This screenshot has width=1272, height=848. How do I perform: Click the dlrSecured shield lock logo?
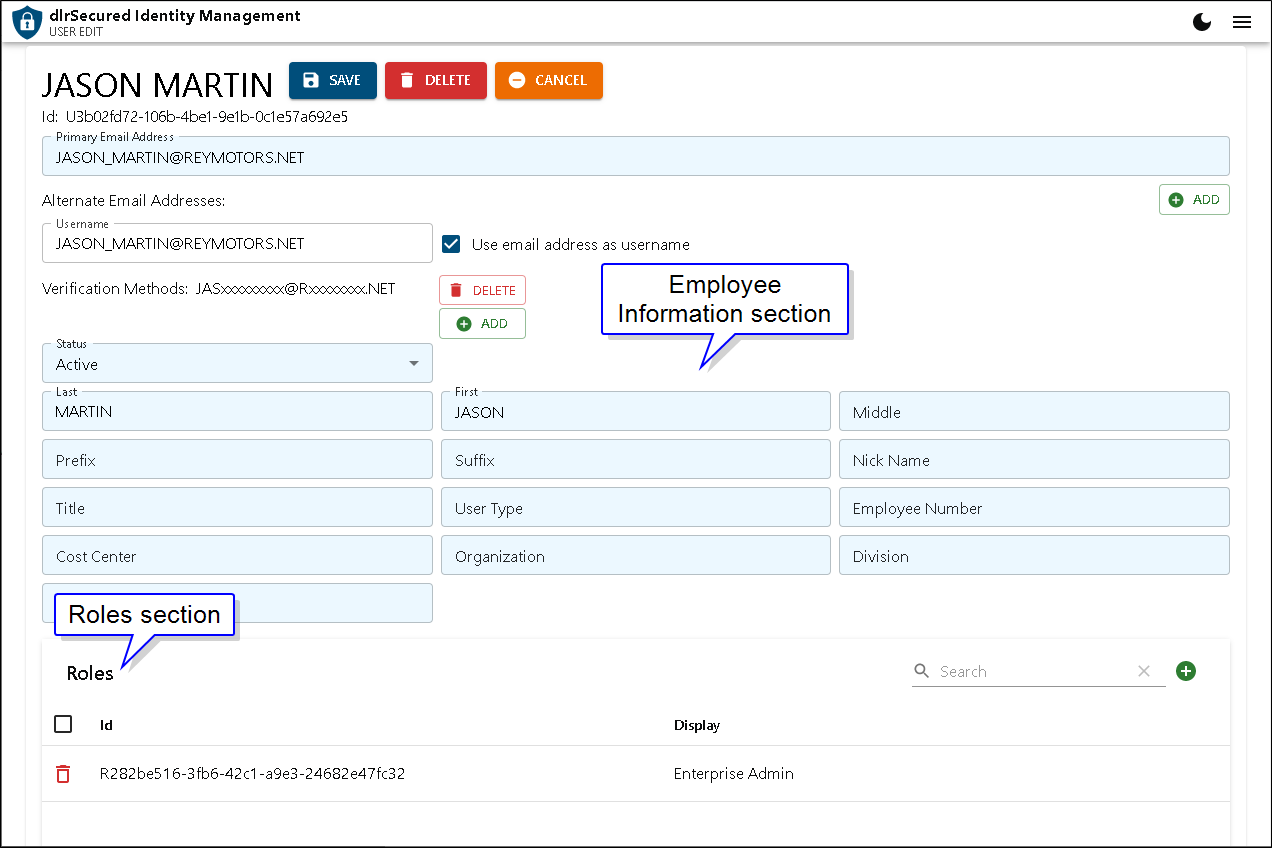pos(27,21)
